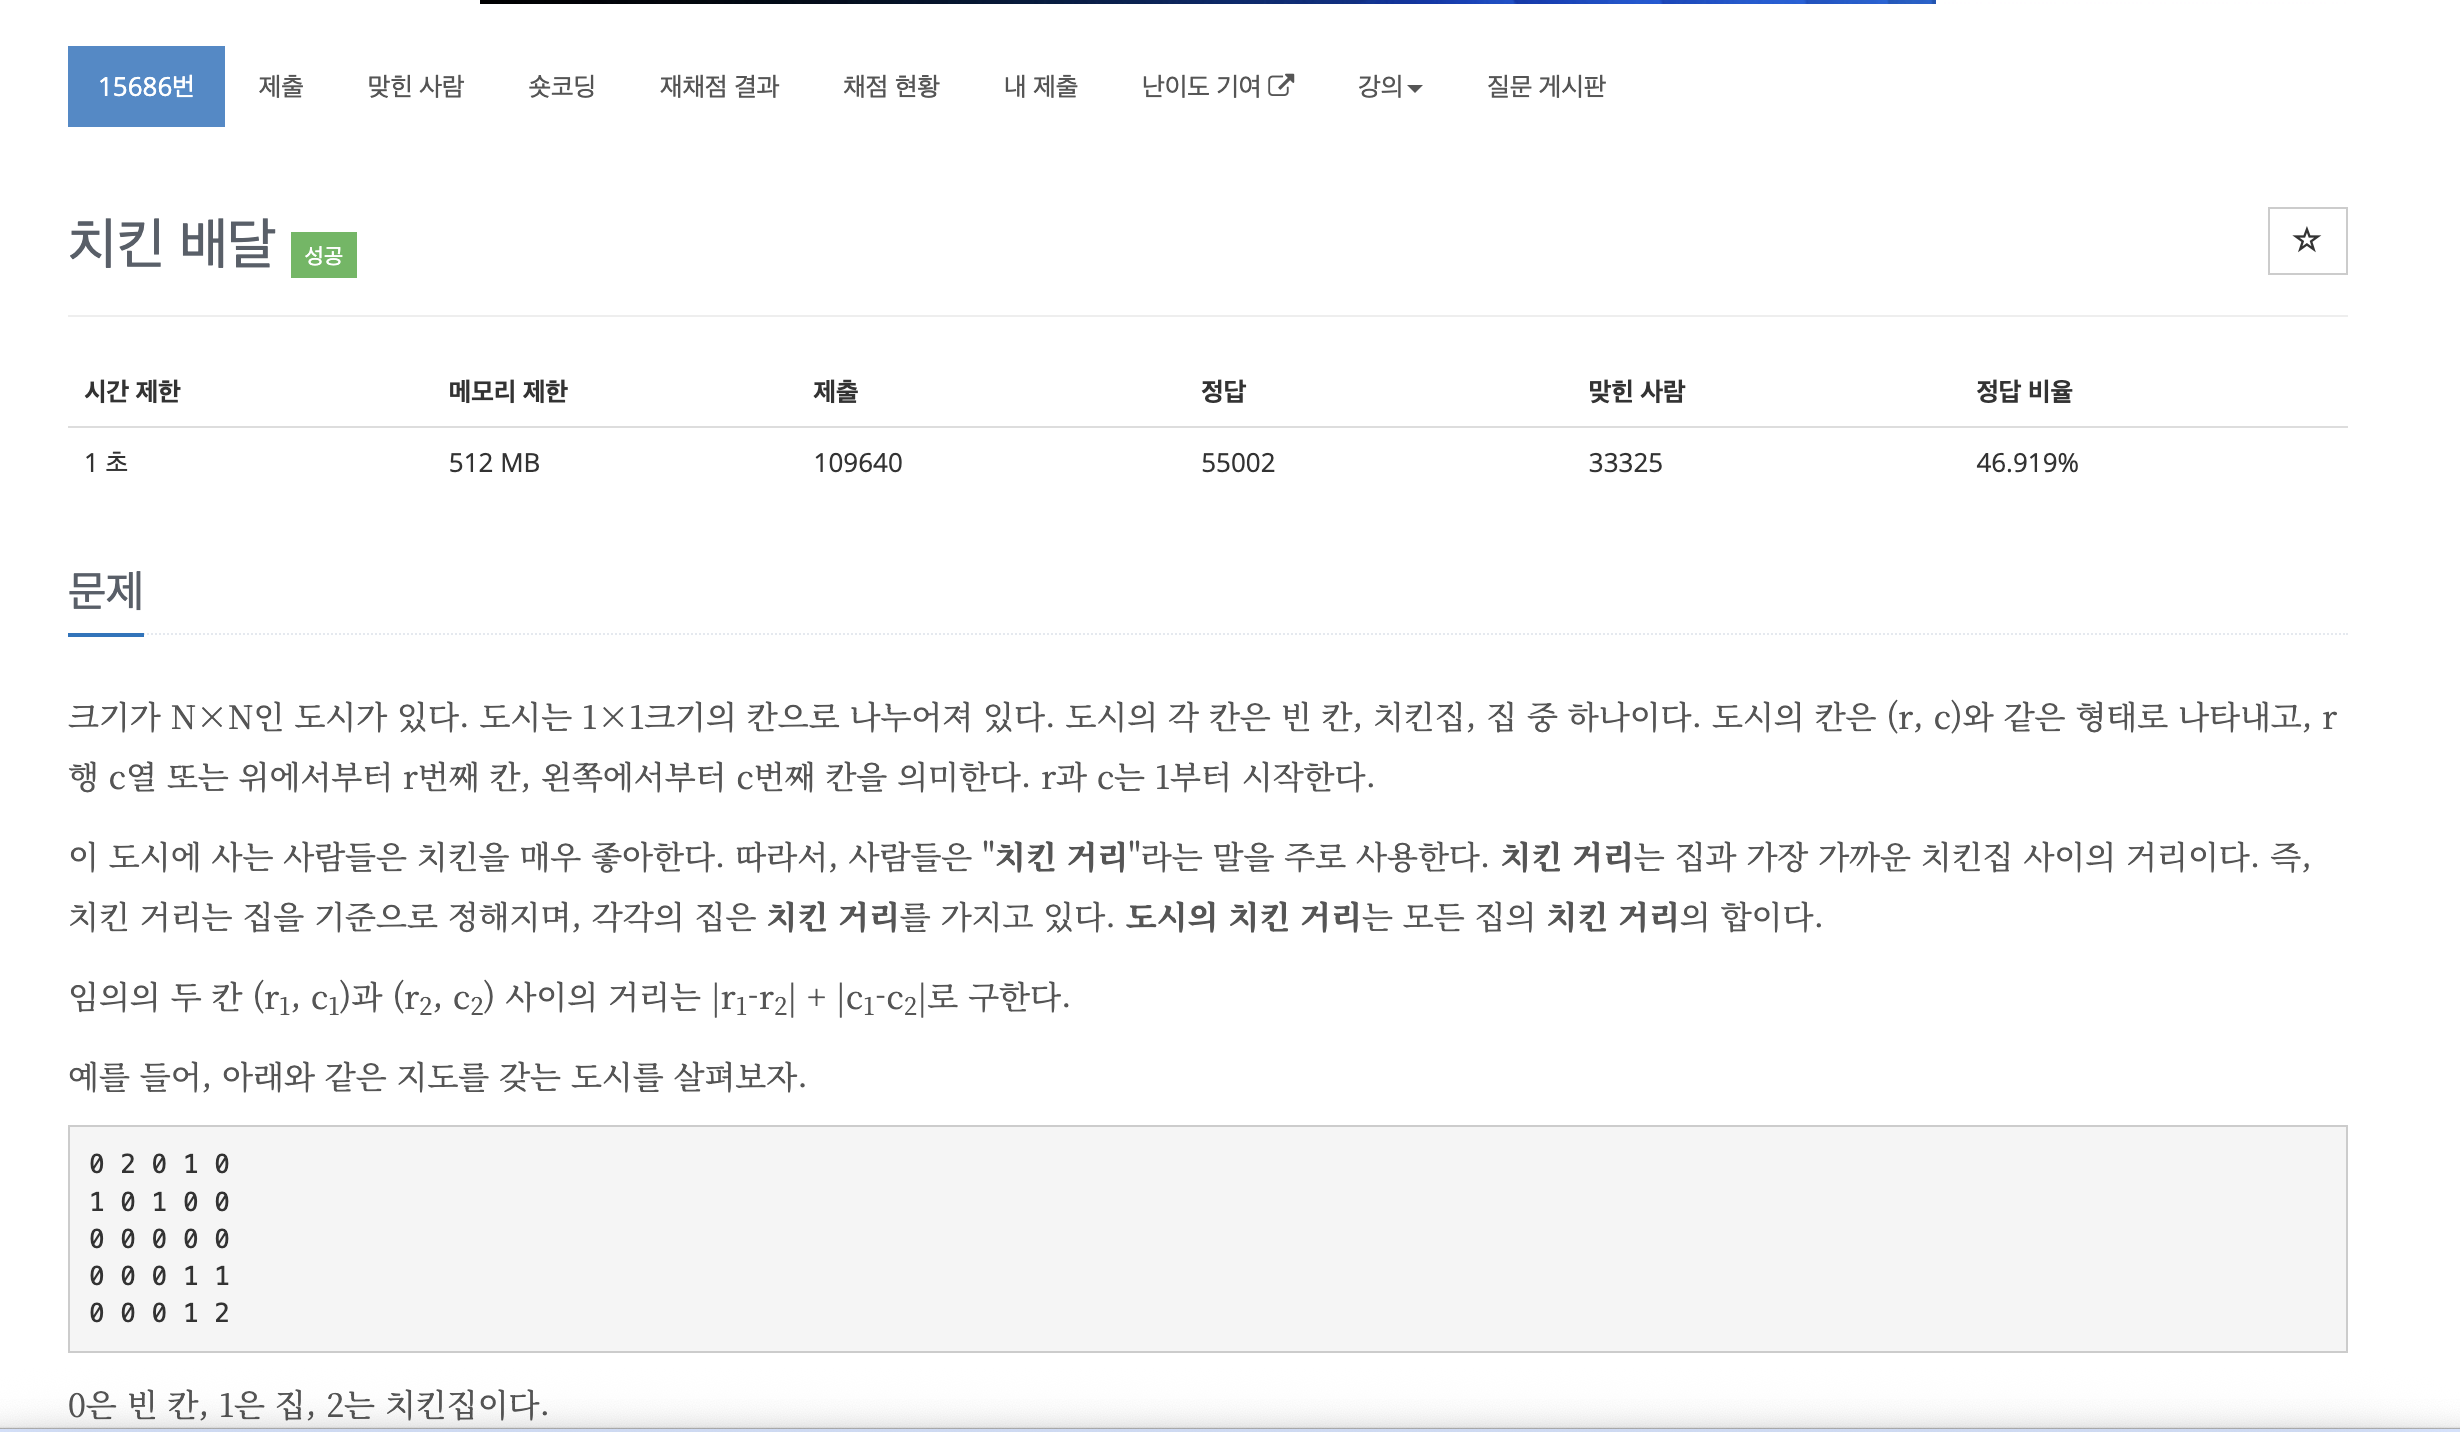The image size is (2460, 1432).
Task: Click the 메모리 제한 column header
Action: [x=507, y=391]
